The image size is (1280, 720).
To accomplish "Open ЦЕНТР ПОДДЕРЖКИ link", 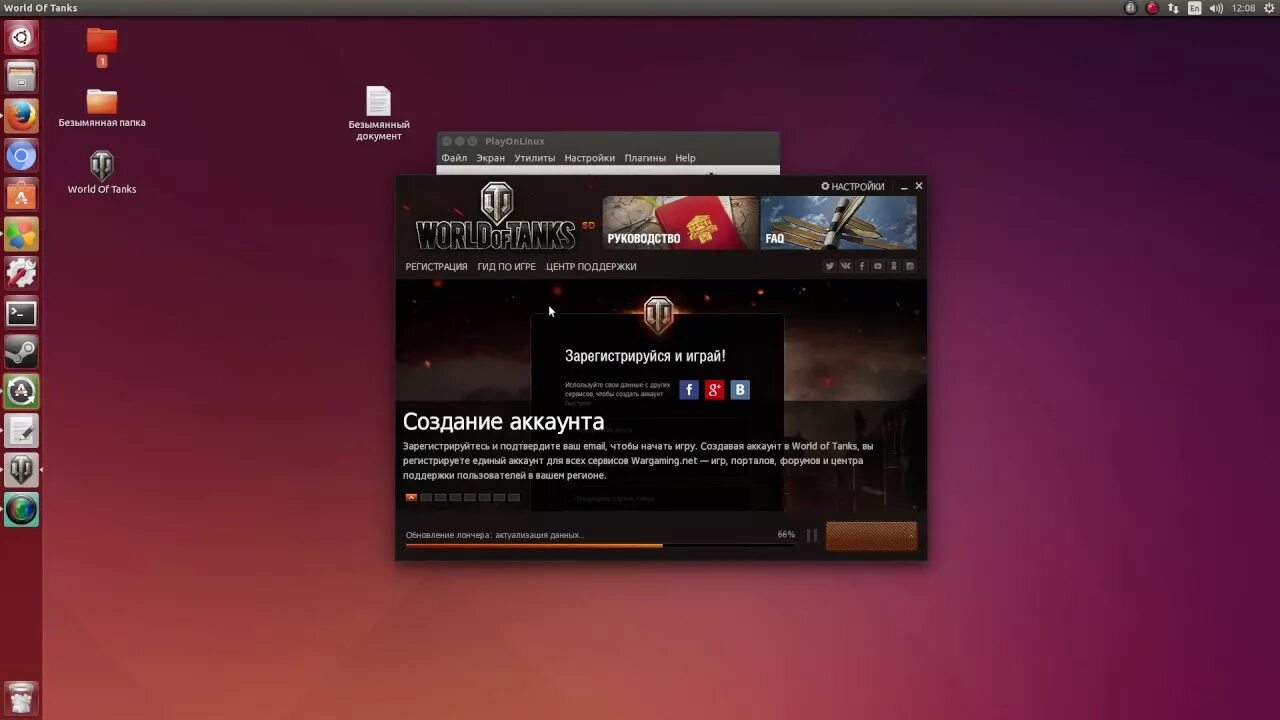I will 591,267.
